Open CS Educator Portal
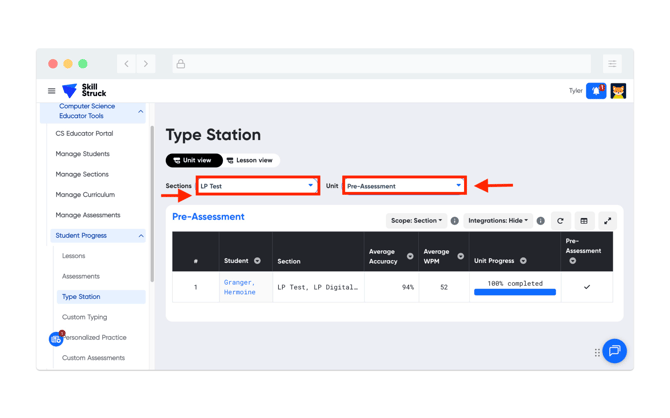Viewport: 670px width, 418px height. [x=84, y=133]
